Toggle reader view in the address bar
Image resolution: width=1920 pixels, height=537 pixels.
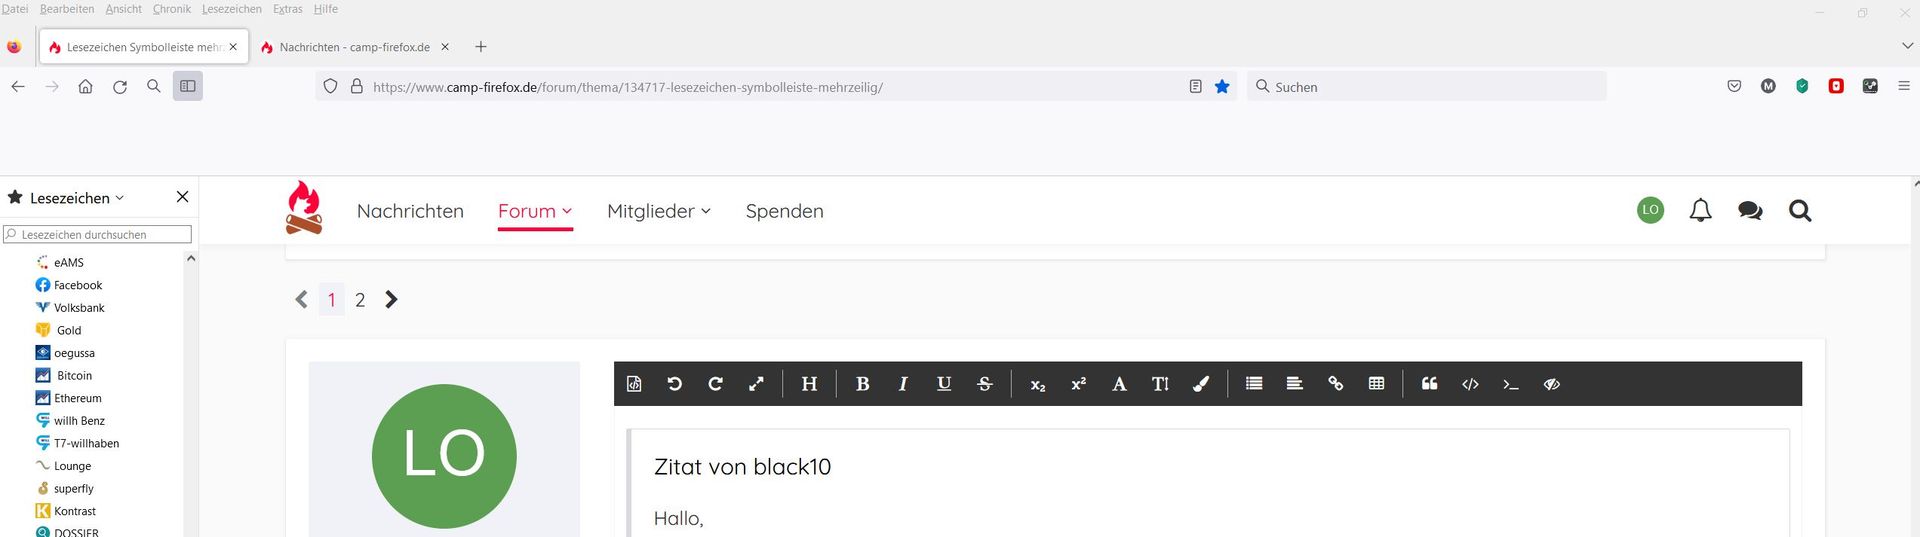click(x=1195, y=87)
